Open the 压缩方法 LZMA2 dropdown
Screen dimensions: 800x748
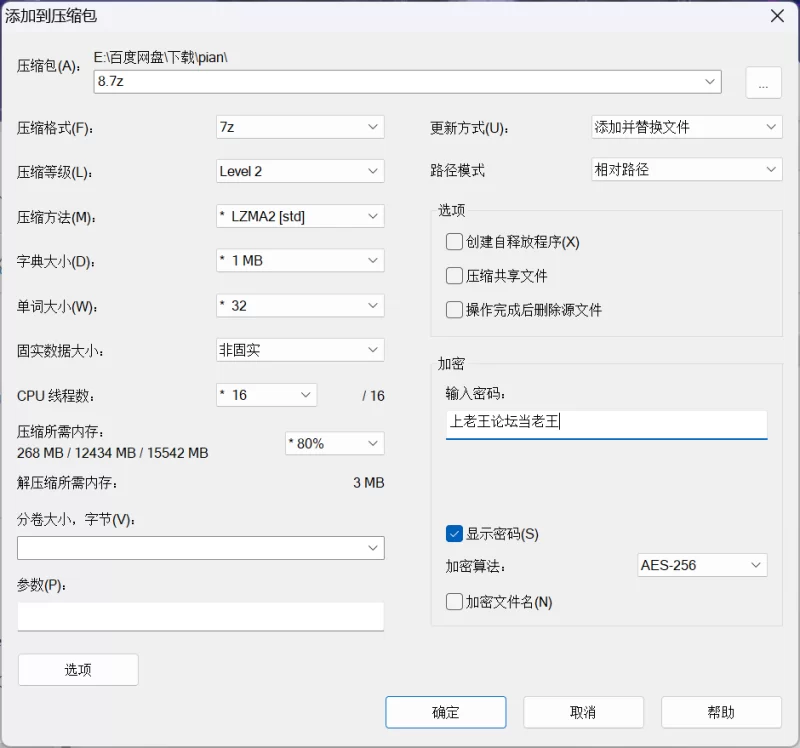pyautogui.click(x=300, y=216)
